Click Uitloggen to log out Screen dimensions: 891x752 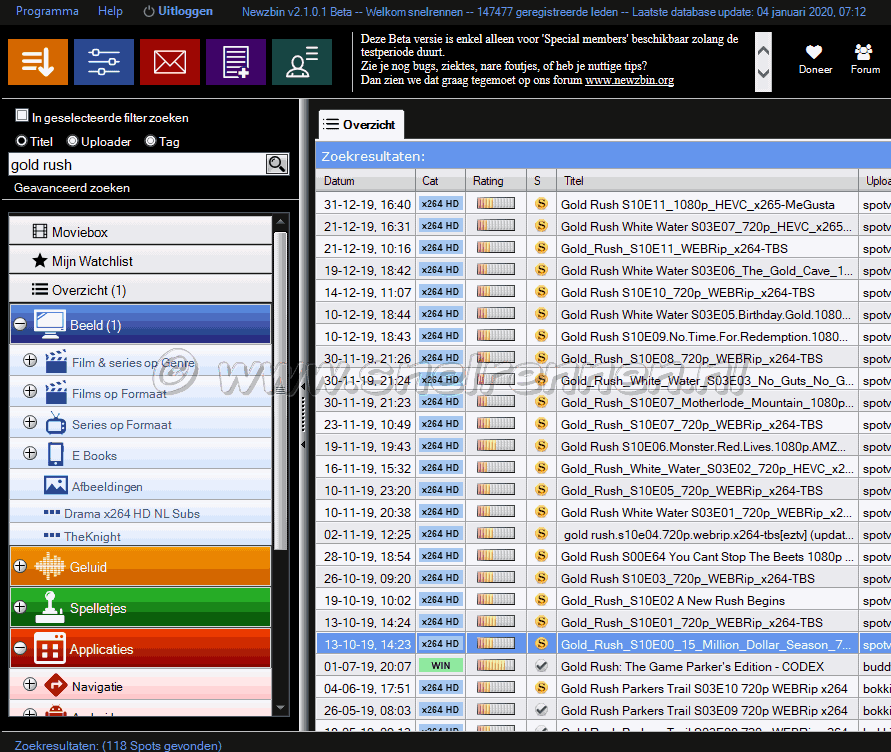[x=185, y=11]
